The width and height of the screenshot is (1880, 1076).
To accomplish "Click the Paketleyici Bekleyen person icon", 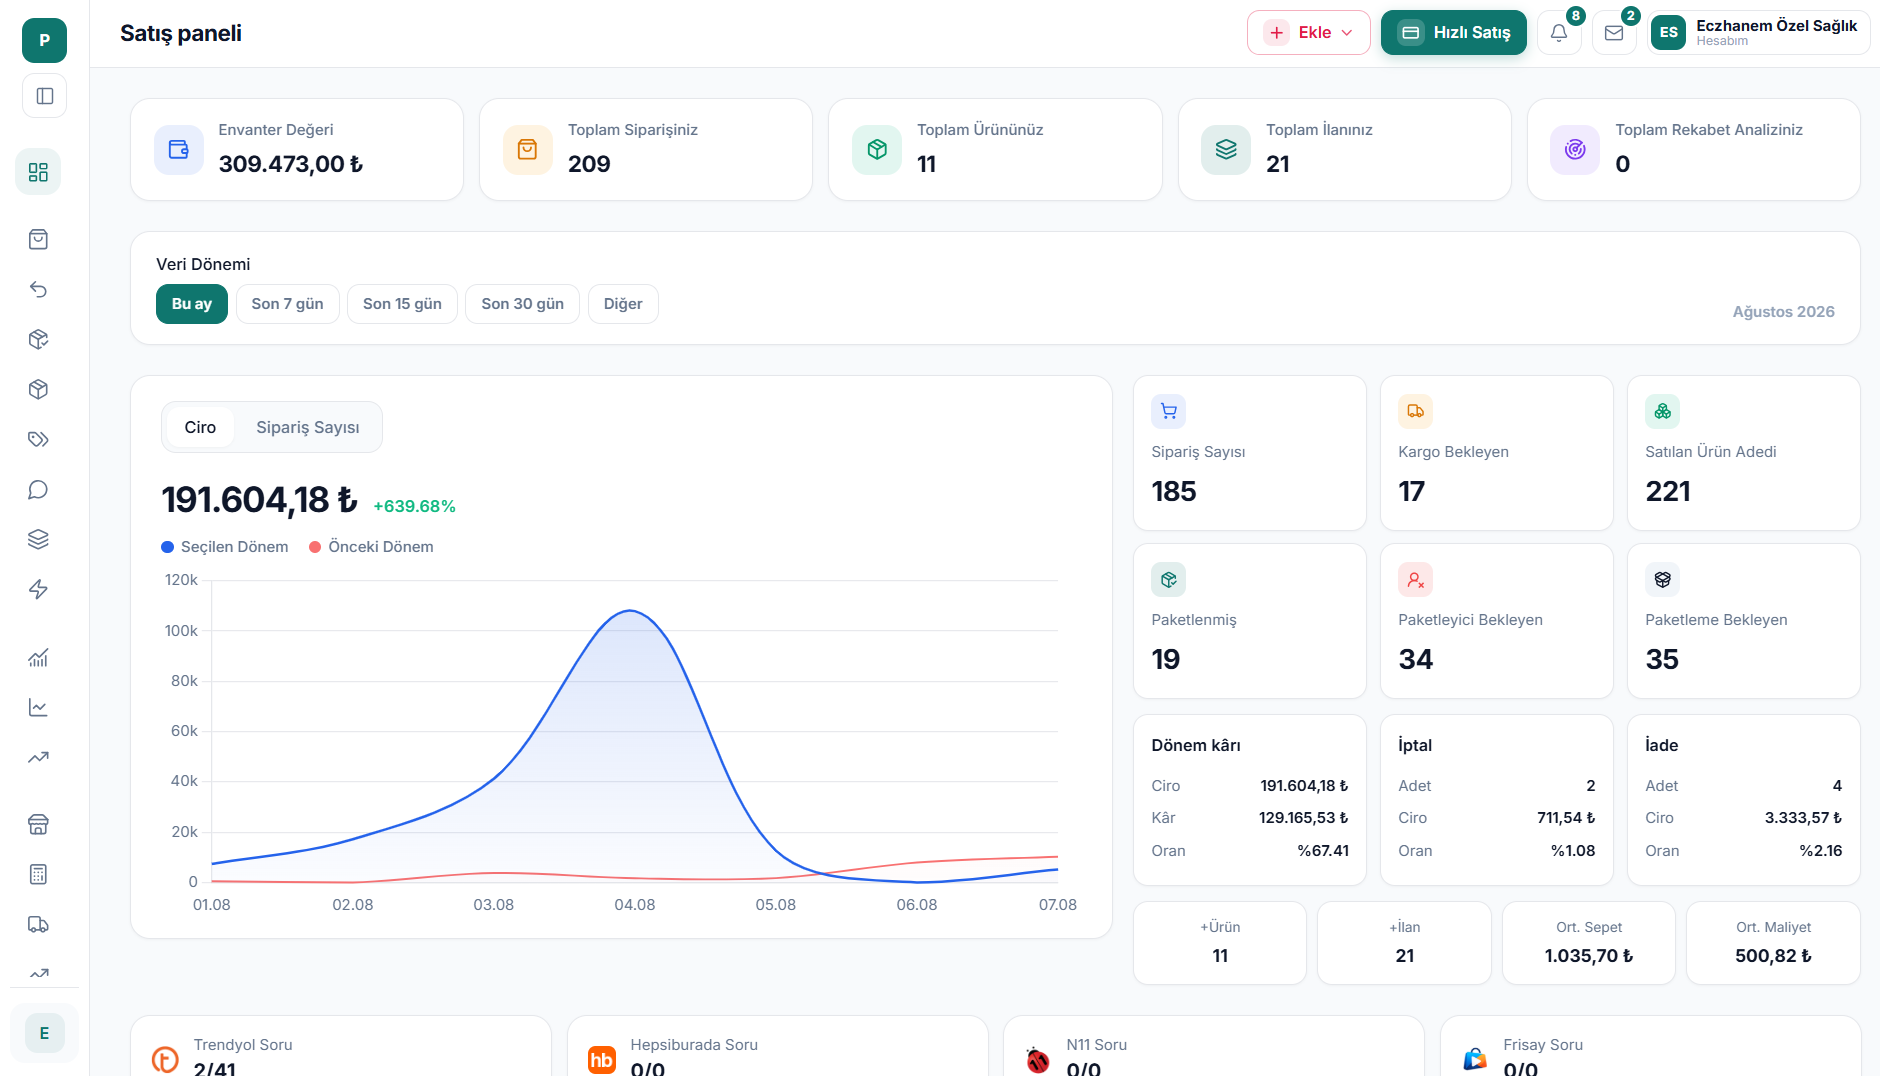I will point(1415,579).
